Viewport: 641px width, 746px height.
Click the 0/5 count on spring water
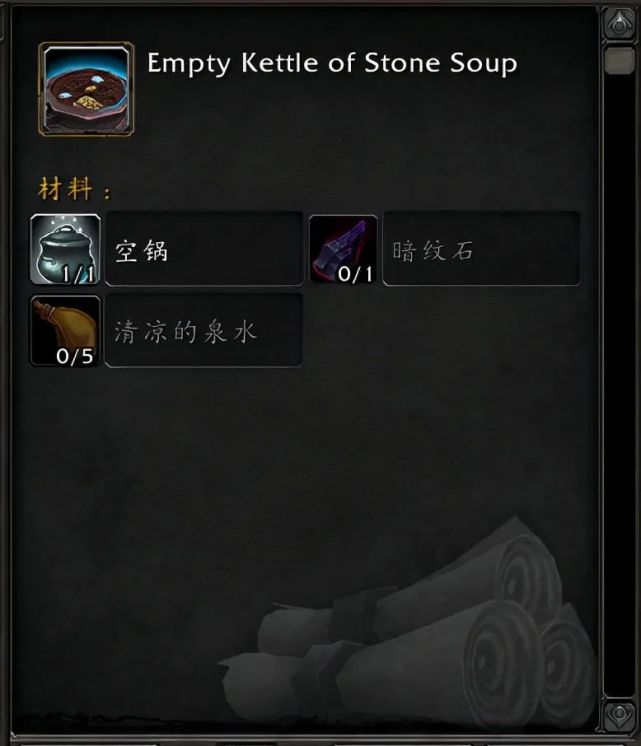click(75, 356)
